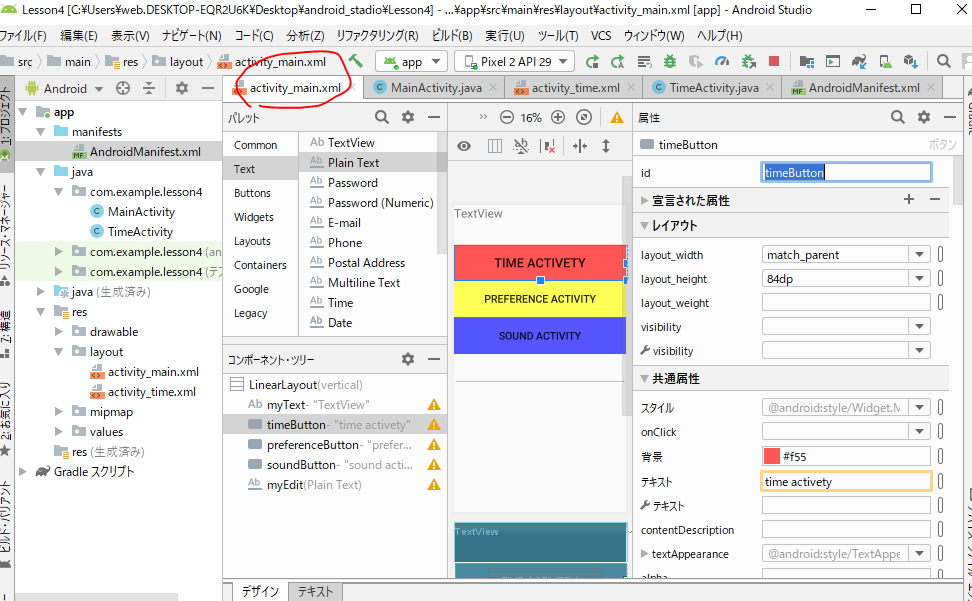The height and width of the screenshot is (601, 972).
Task: Open project panel settings gear
Action: 182,89
